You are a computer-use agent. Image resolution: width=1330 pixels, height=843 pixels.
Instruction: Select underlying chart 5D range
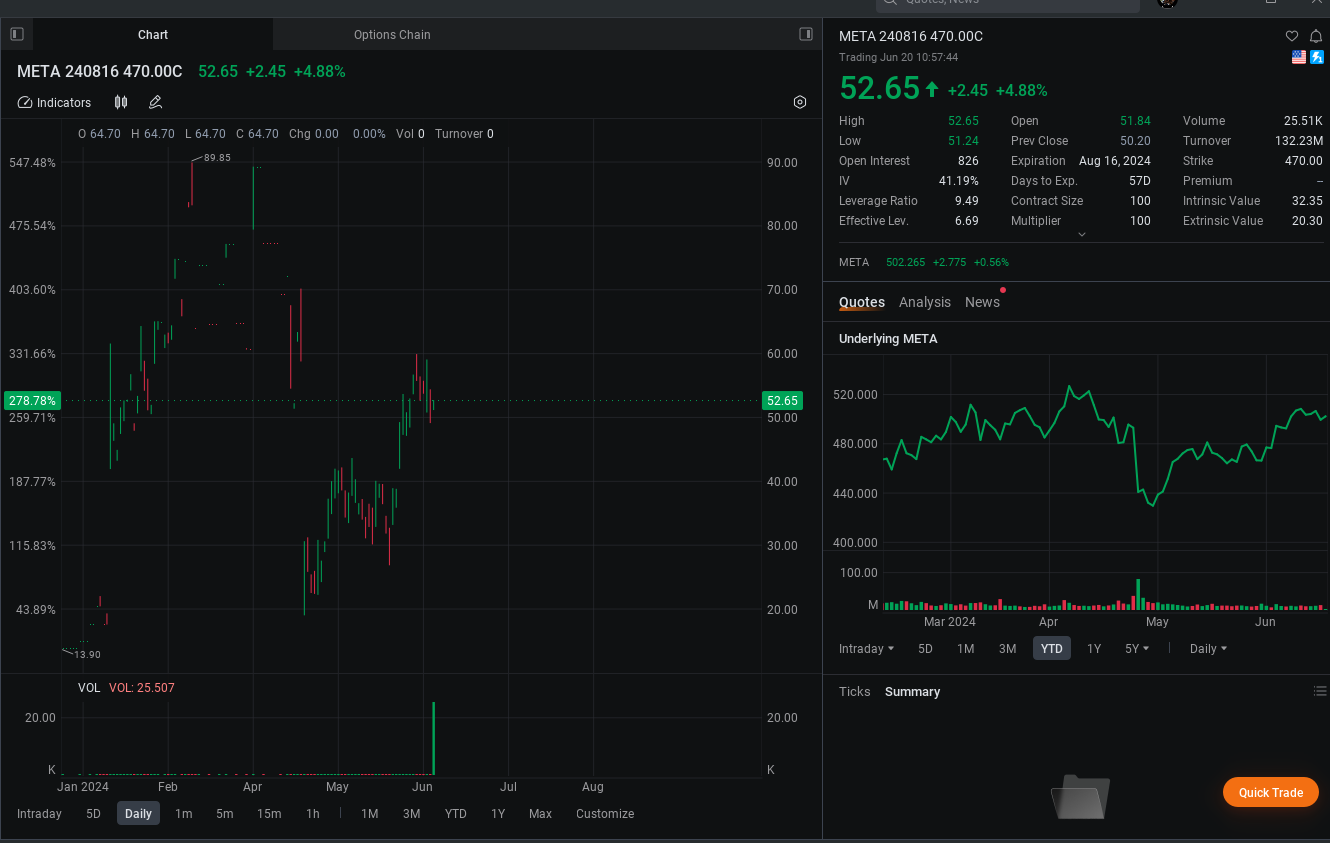(x=925, y=648)
